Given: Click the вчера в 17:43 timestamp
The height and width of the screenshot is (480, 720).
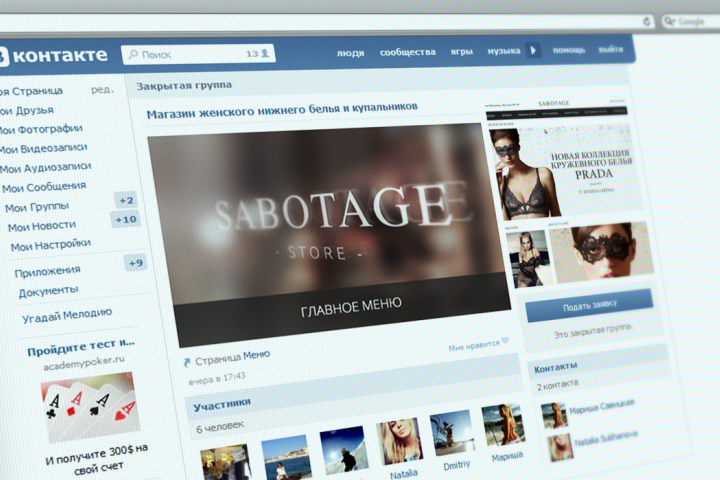Looking at the screenshot, I should 217,378.
